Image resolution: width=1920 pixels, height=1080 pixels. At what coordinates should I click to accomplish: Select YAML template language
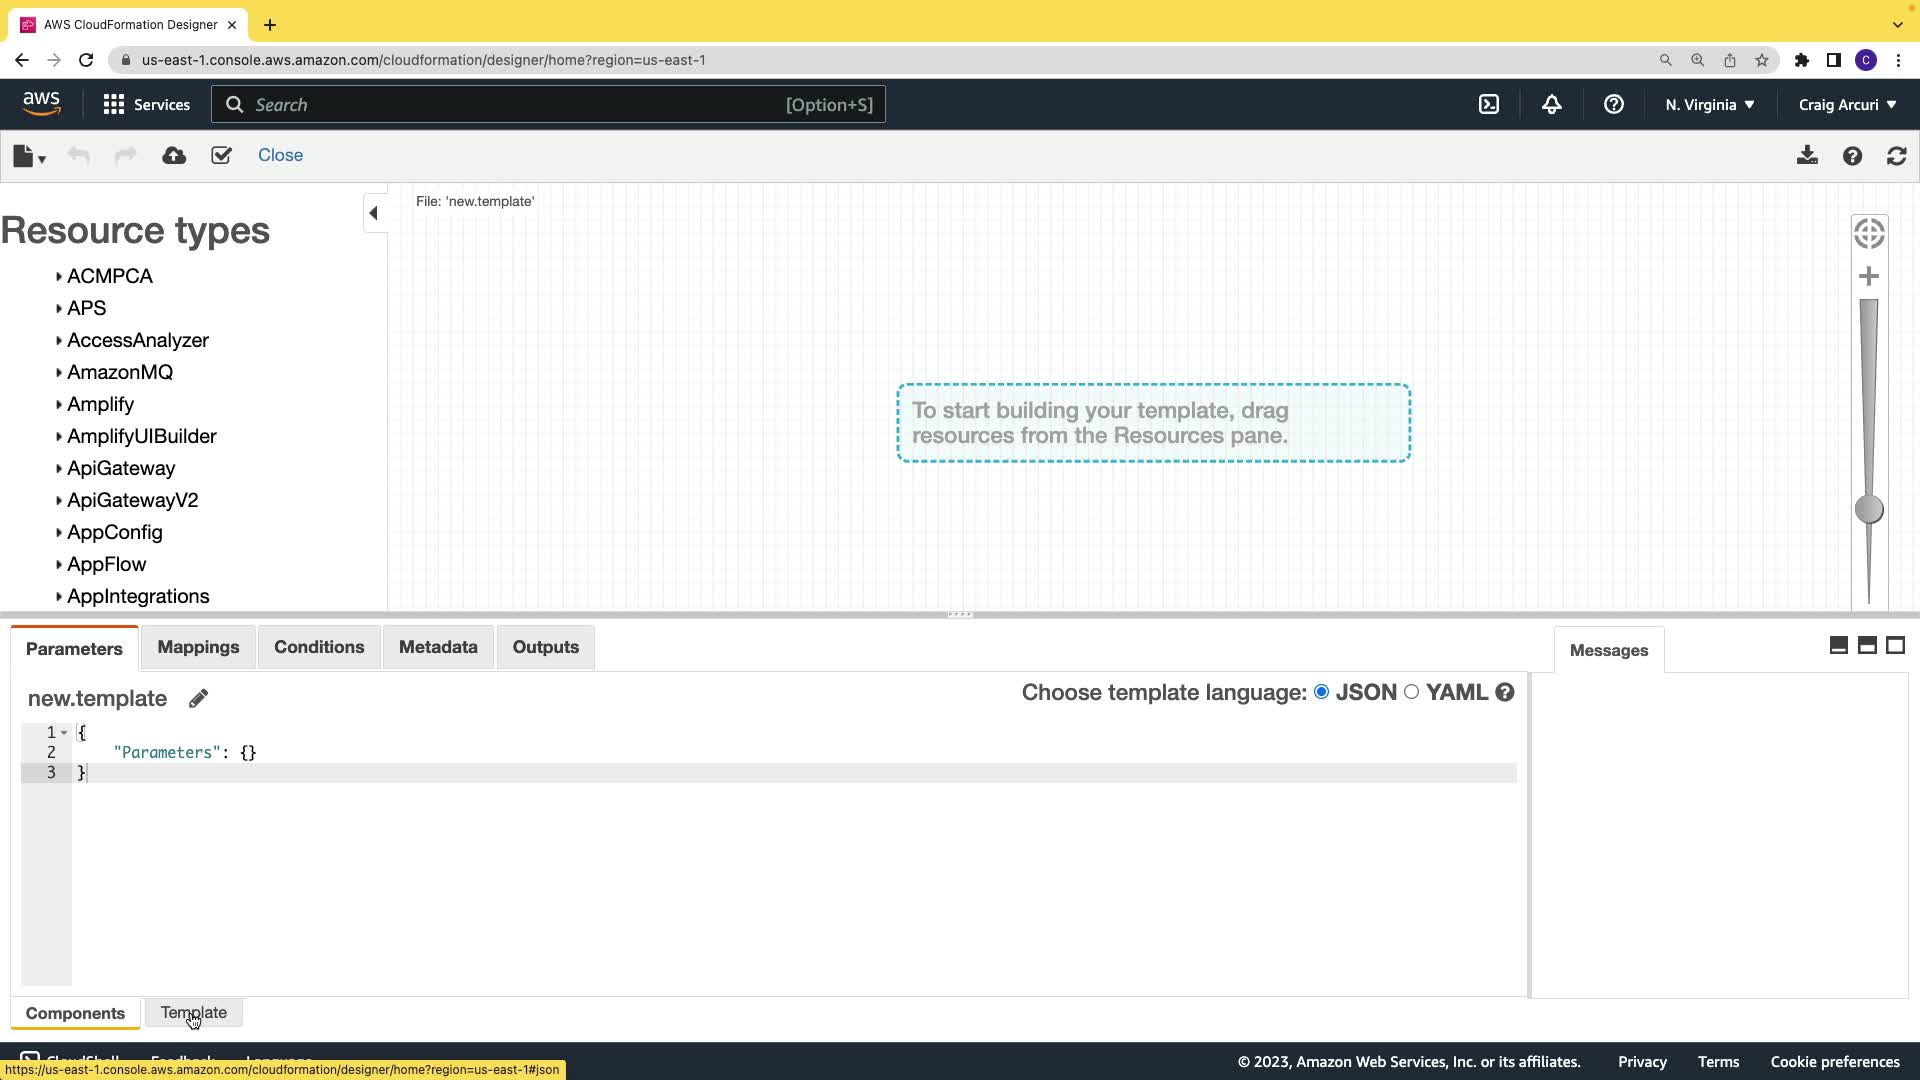point(1411,692)
